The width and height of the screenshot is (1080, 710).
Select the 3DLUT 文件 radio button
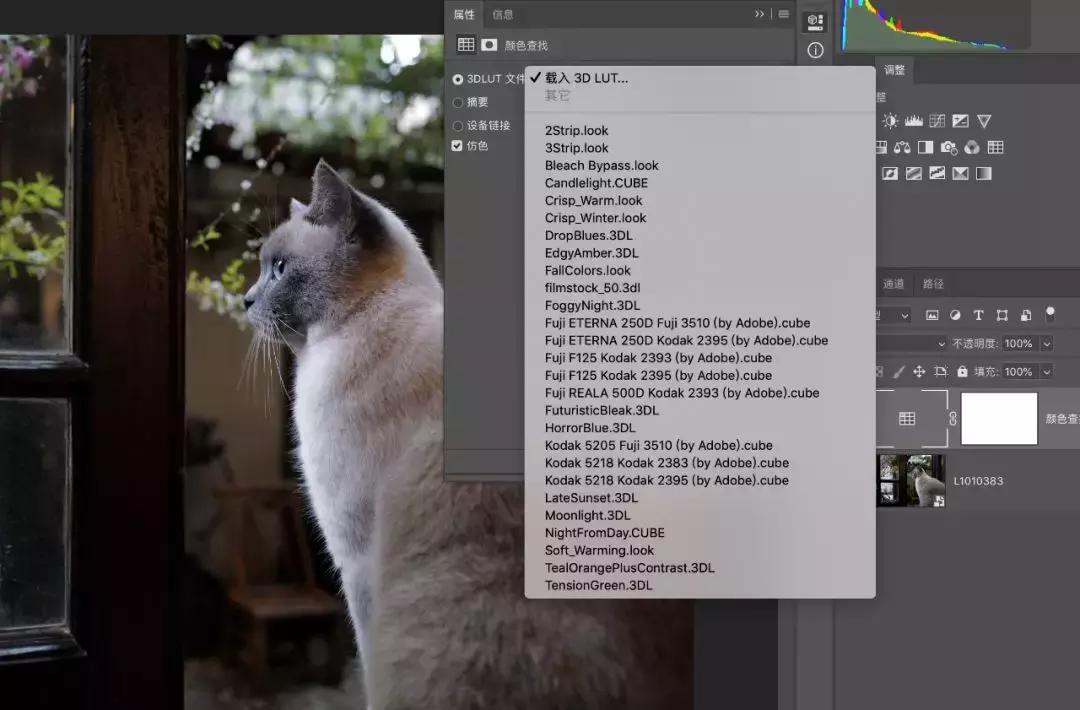458,79
